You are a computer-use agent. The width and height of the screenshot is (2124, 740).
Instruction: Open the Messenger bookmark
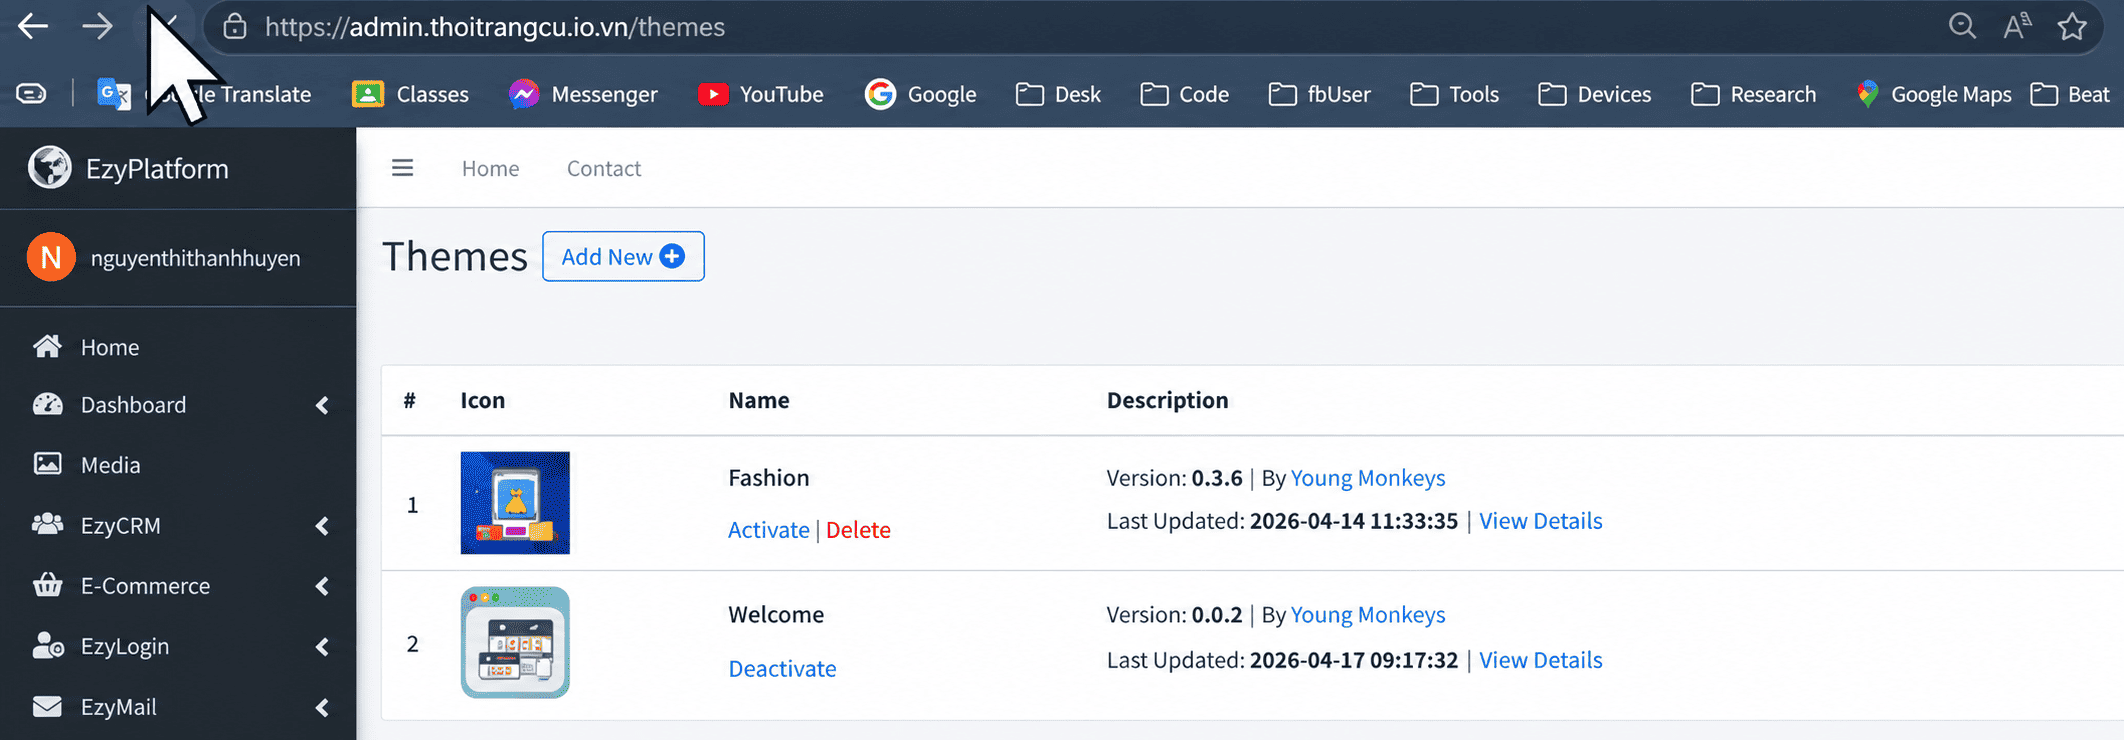pos(583,94)
